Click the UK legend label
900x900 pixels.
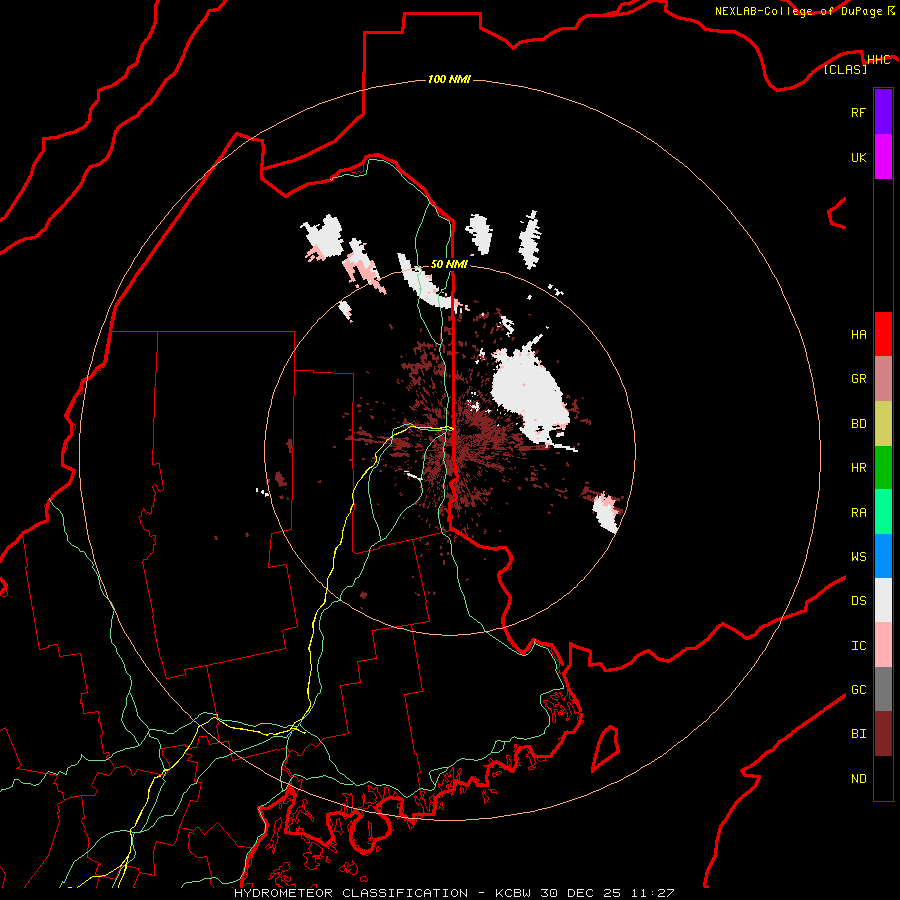858,157
